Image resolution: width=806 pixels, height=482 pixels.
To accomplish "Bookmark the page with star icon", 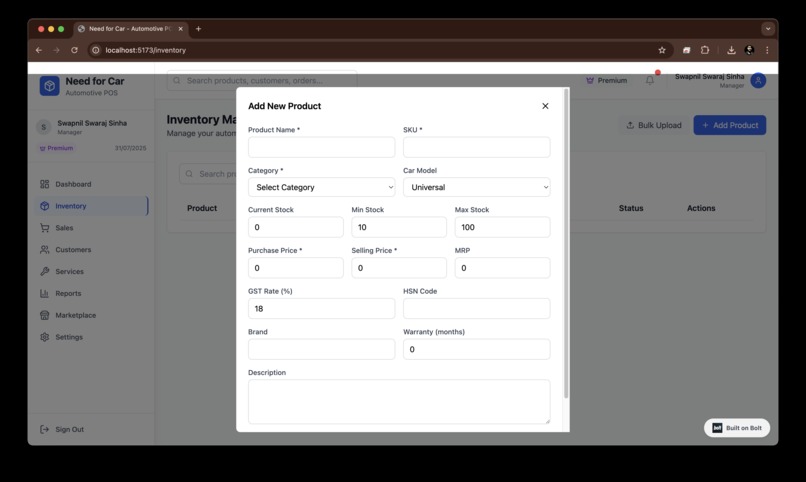I will pyautogui.click(x=662, y=50).
